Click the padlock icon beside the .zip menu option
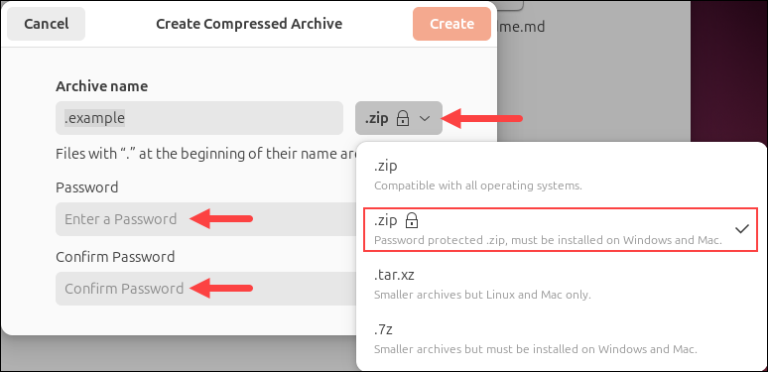768x372 pixels. point(412,221)
